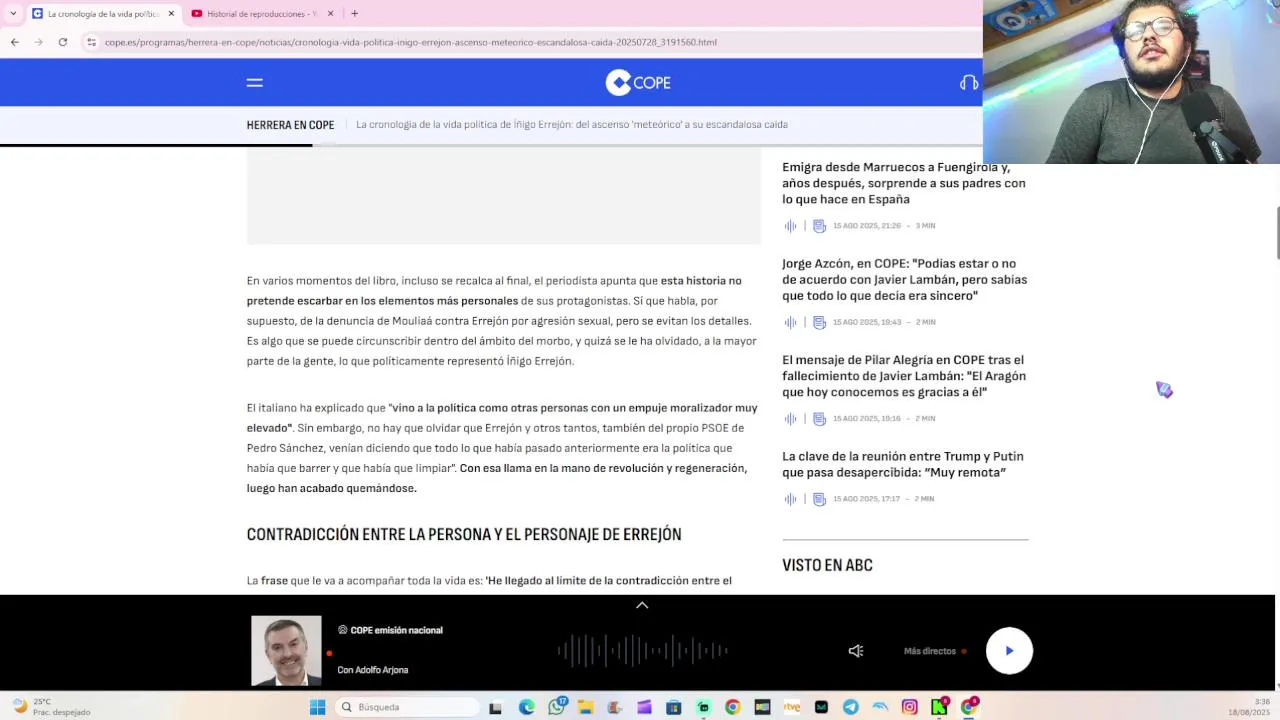The image size is (1280, 720).
Task: Click the address bar URL
Action: (x=410, y=42)
